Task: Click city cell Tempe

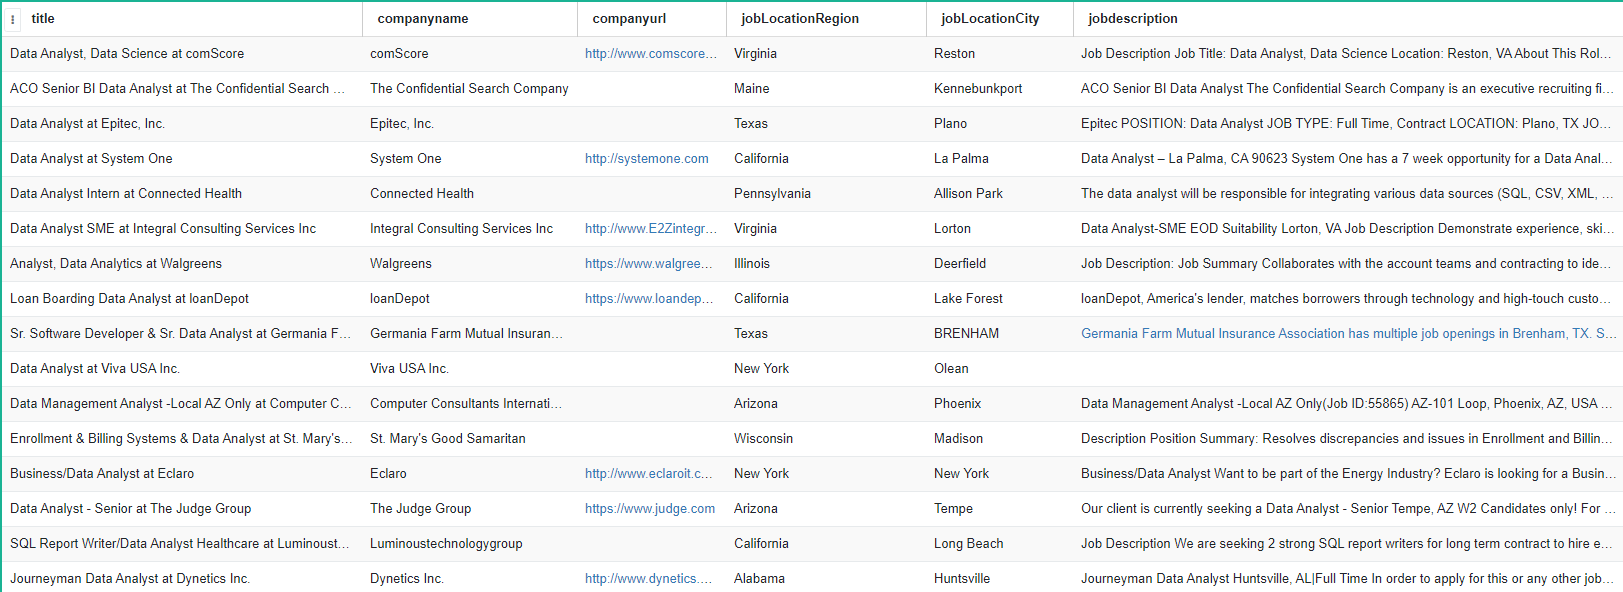Action: (x=953, y=509)
